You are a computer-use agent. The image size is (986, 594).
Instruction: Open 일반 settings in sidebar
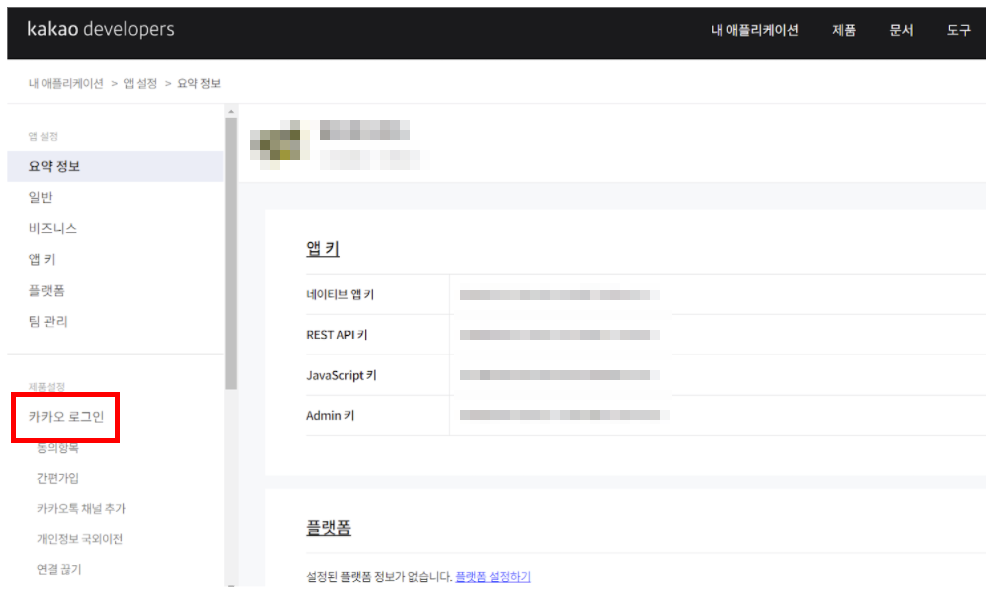tap(40, 197)
